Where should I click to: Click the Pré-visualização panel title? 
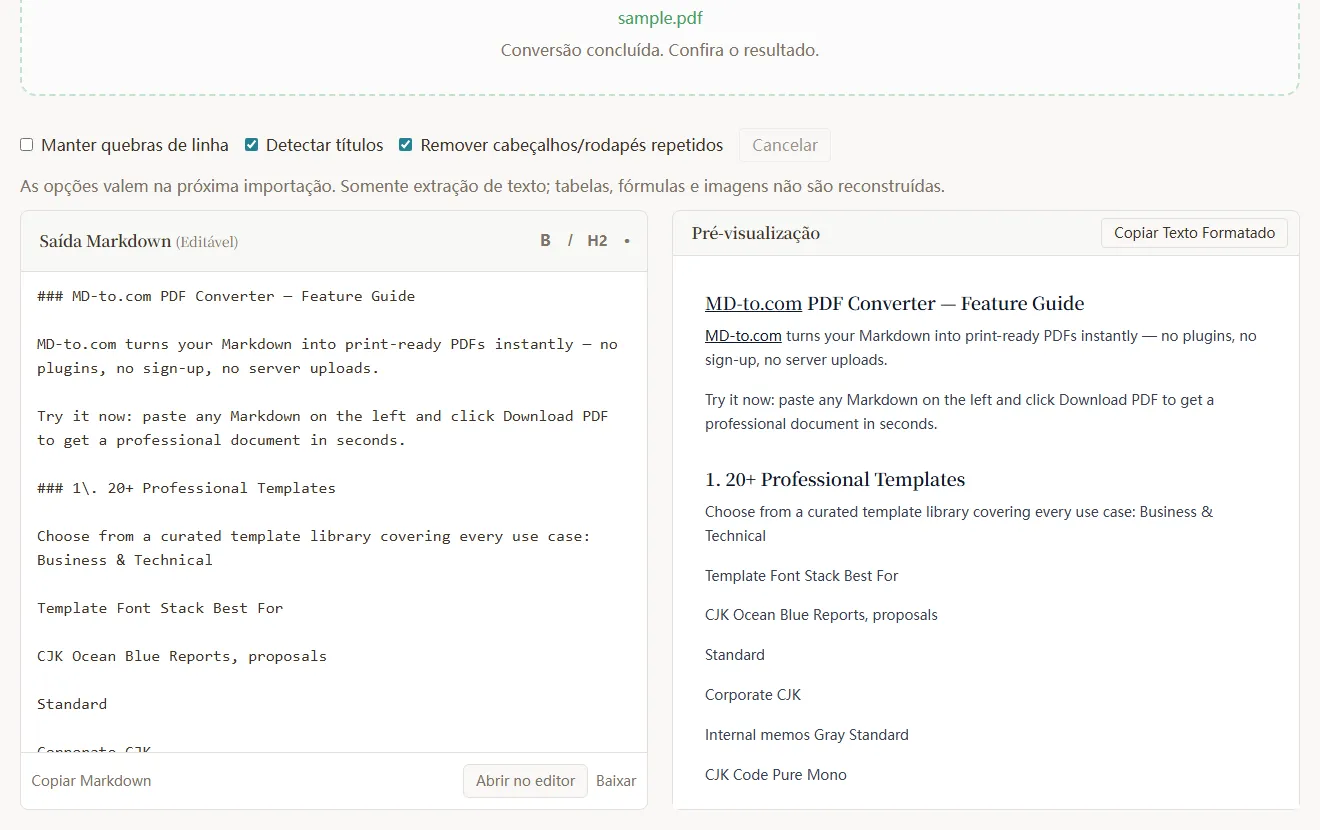(x=756, y=233)
